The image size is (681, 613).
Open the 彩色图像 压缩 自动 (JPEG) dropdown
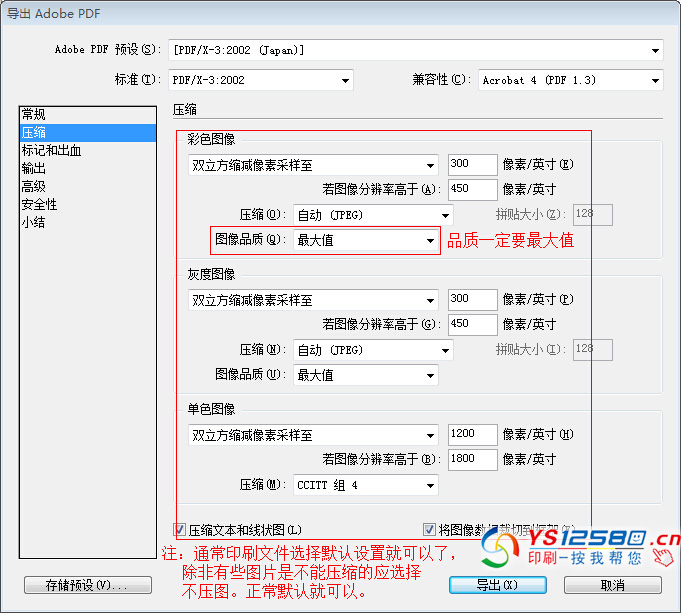click(373, 215)
